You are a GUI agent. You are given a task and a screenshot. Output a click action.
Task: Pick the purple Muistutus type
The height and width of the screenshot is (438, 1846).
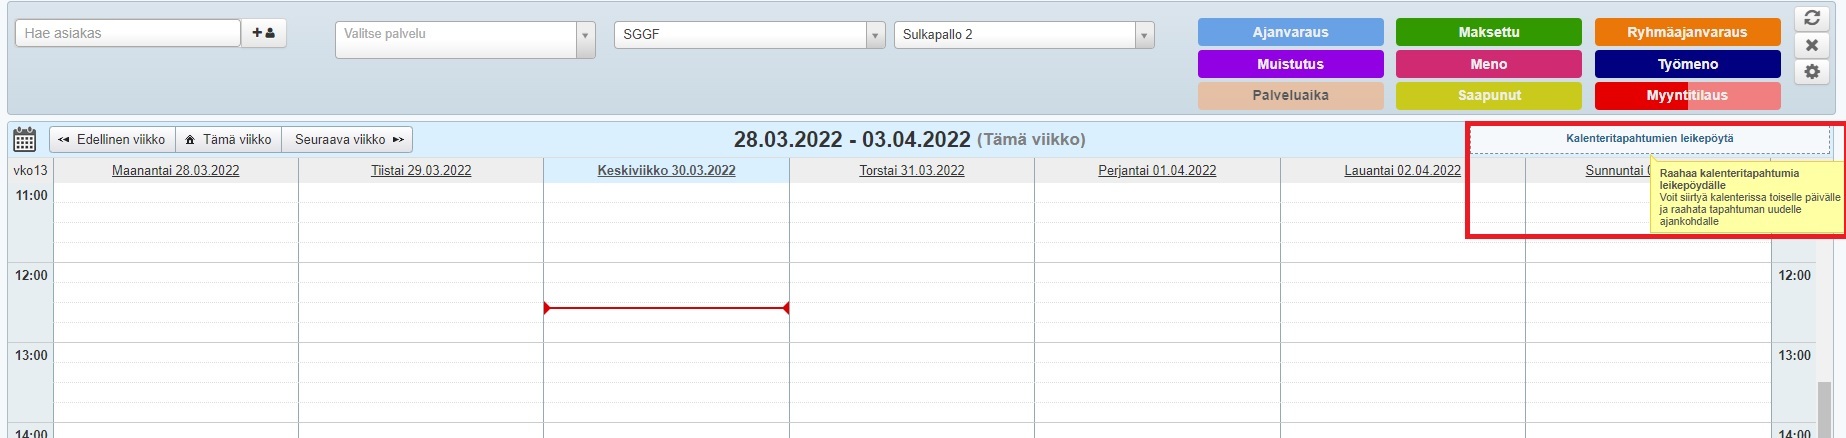pyautogui.click(x=1290, y=64)
